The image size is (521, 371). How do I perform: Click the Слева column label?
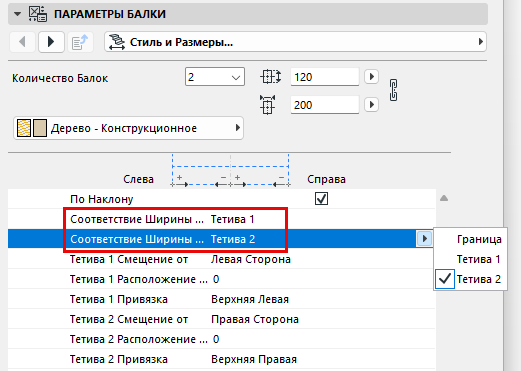click(138, 179)
